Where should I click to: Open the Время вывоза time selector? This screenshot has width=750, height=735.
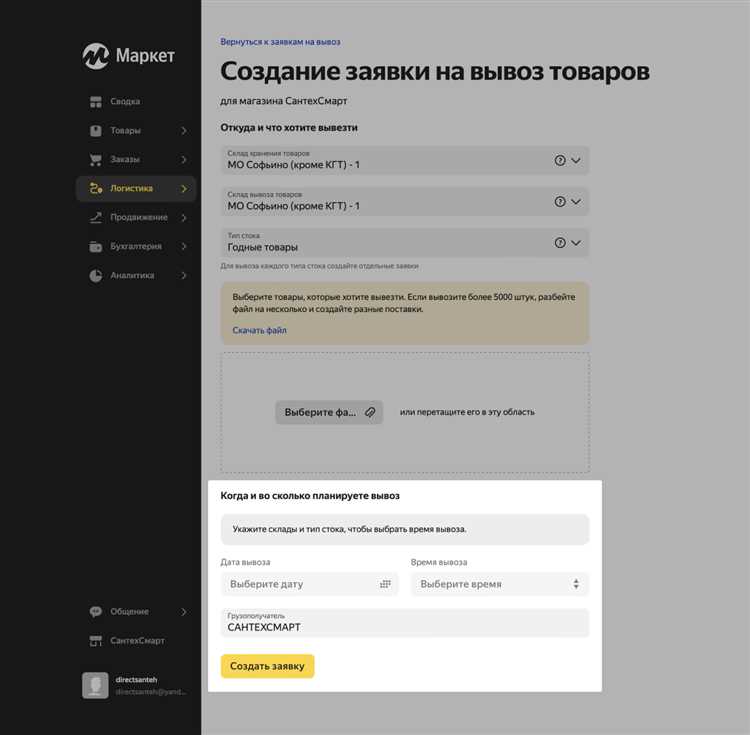pos(499,584)
